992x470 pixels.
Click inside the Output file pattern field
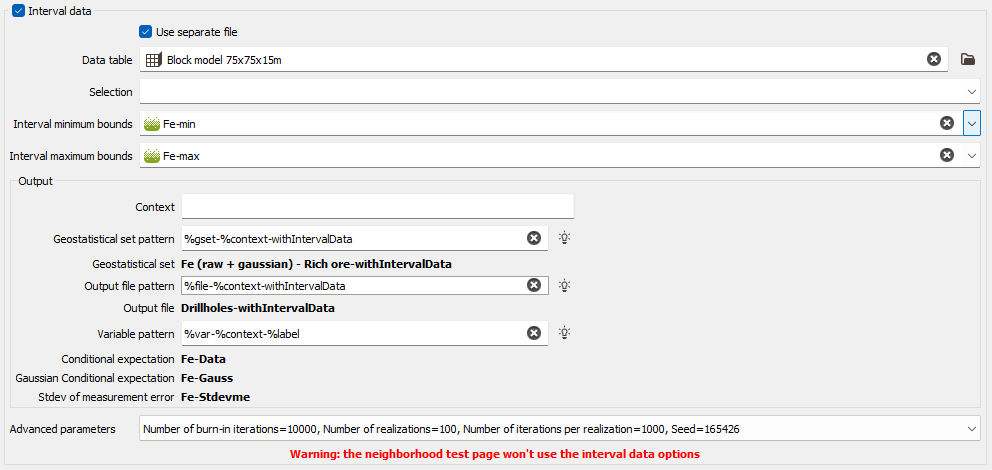click(353, 286)
